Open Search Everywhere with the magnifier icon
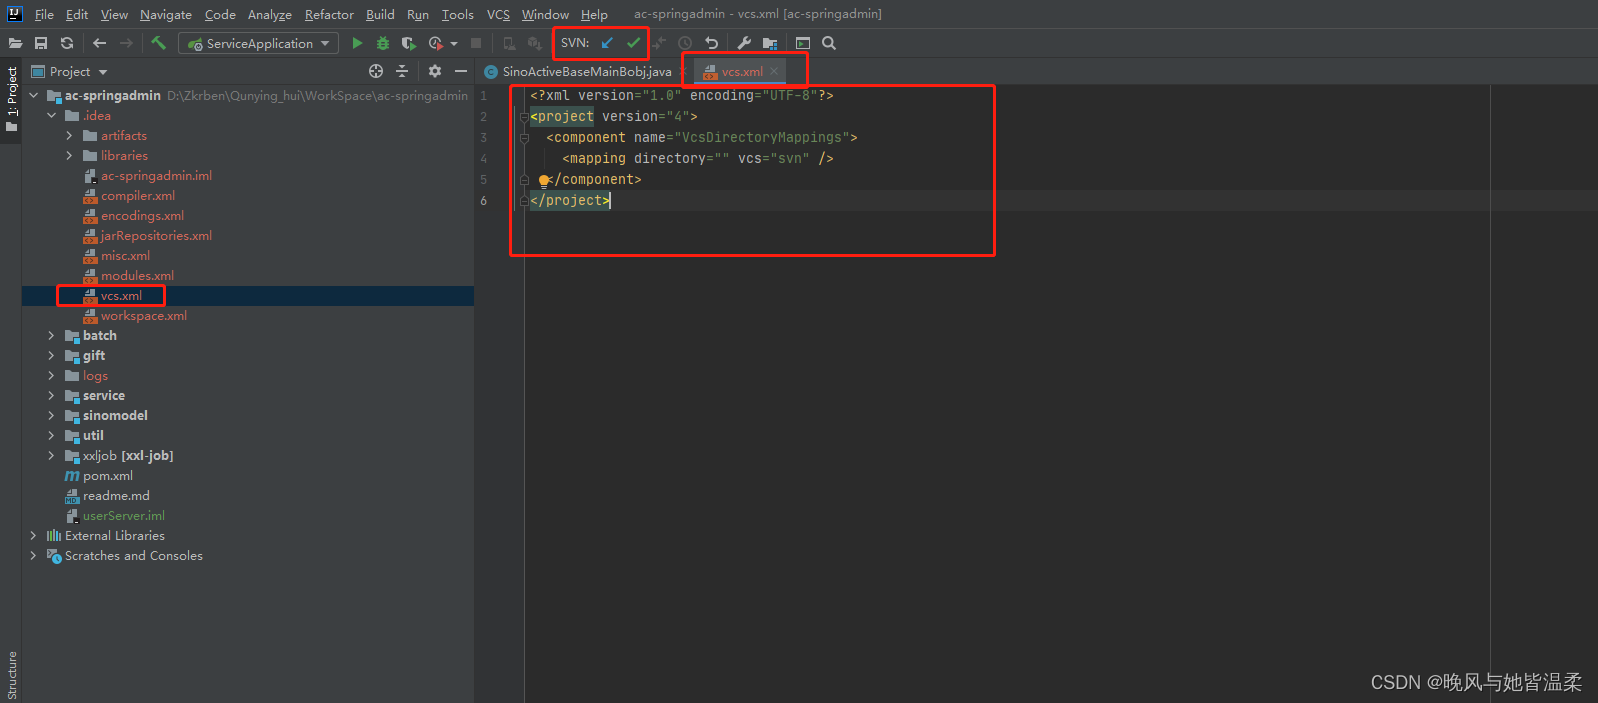The width and height of the screenshot is (1598, 703). pyautogui.click(x=829, y=43)
